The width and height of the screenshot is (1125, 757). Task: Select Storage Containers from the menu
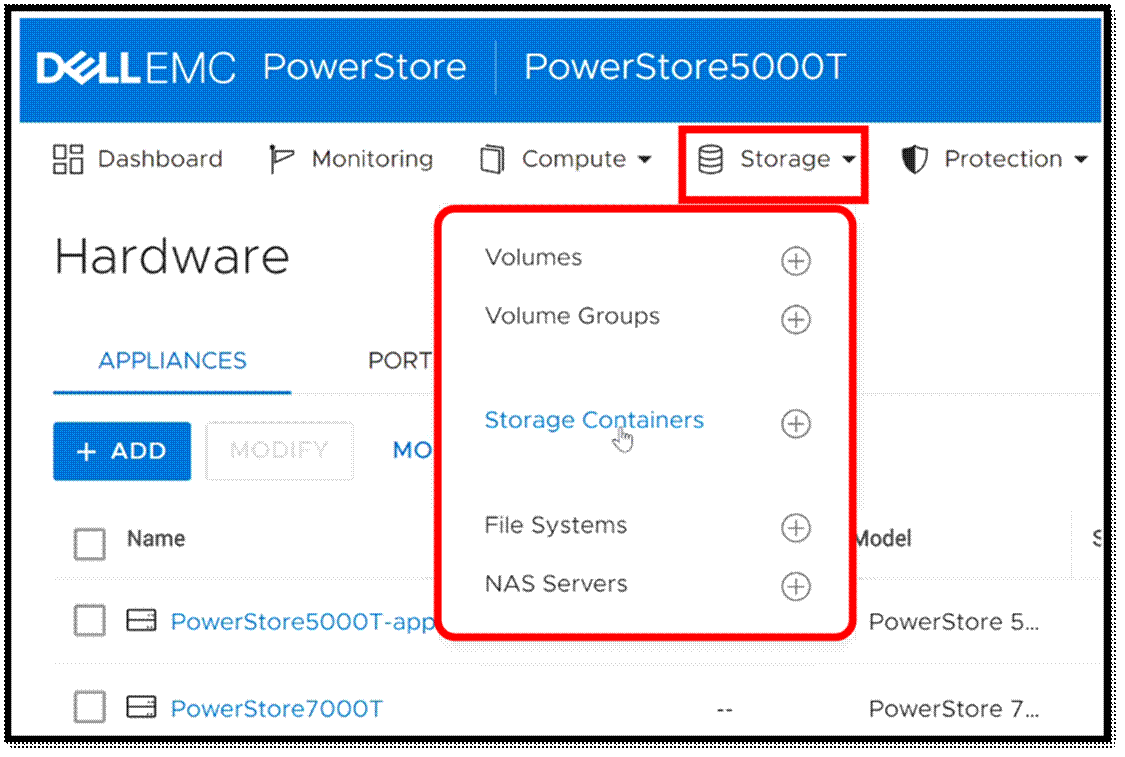click(594, 421)
